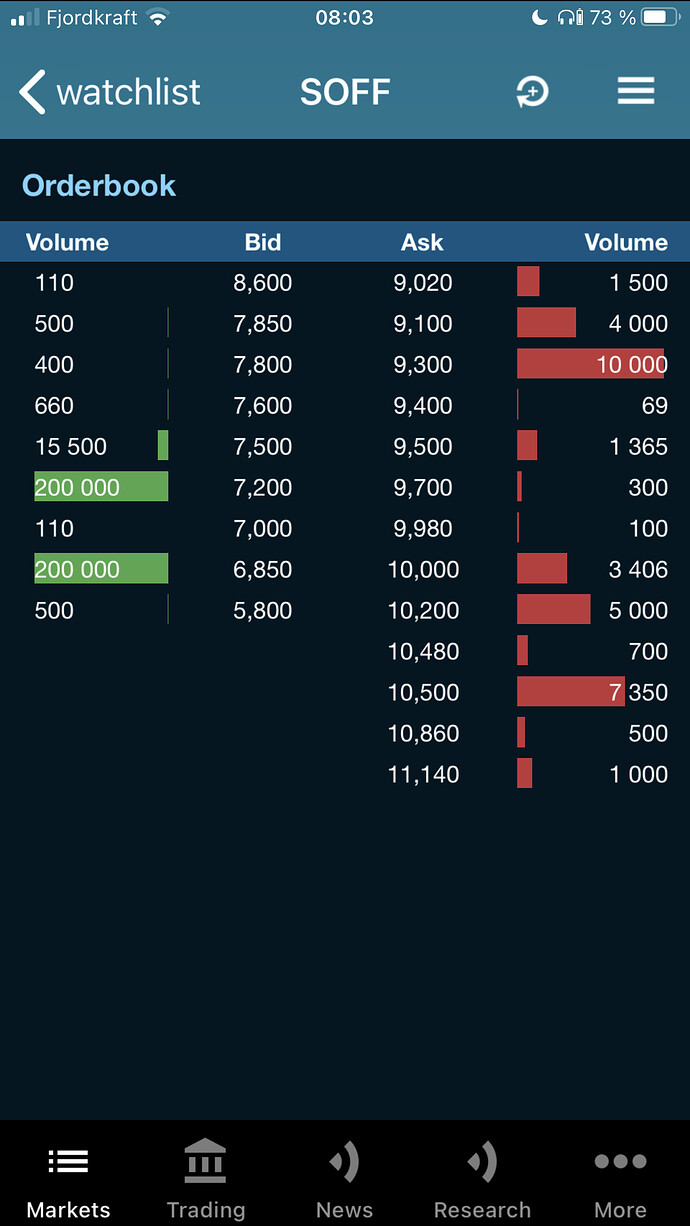Open the Markets tab list icon

[68, 1162]
